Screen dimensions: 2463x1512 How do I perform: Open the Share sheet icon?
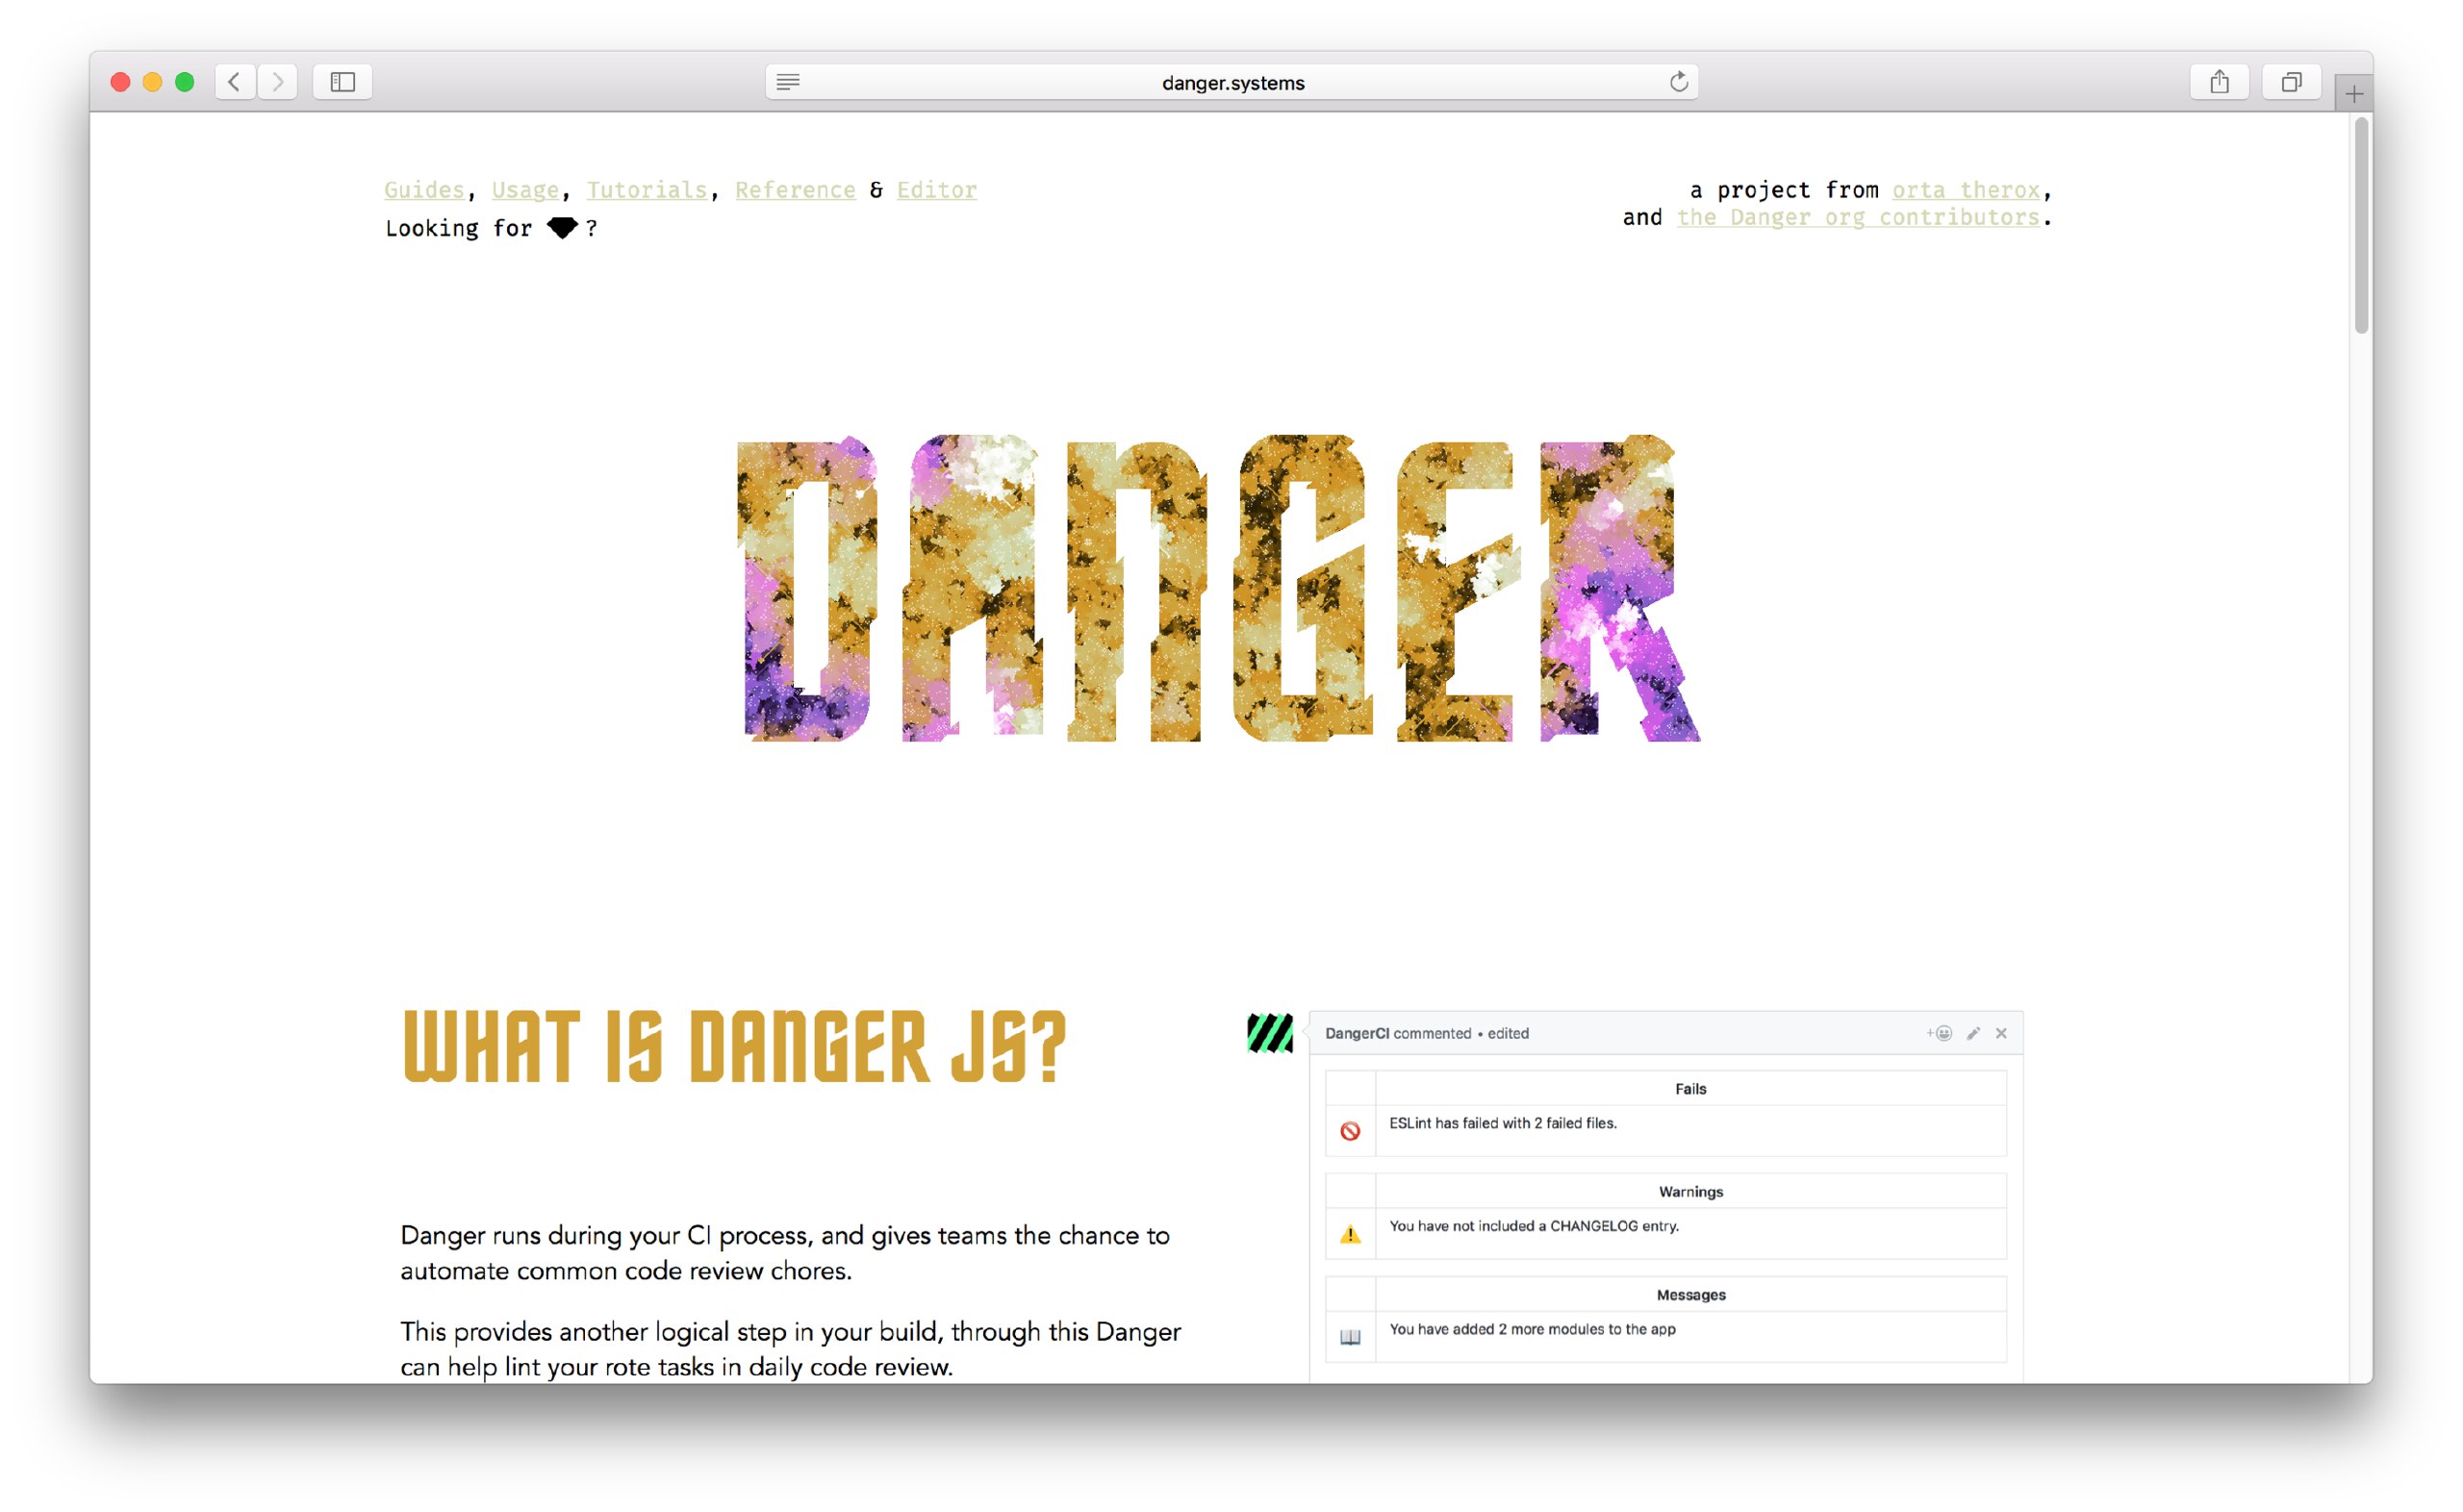pyautogui.click(x=2219, y=82)
